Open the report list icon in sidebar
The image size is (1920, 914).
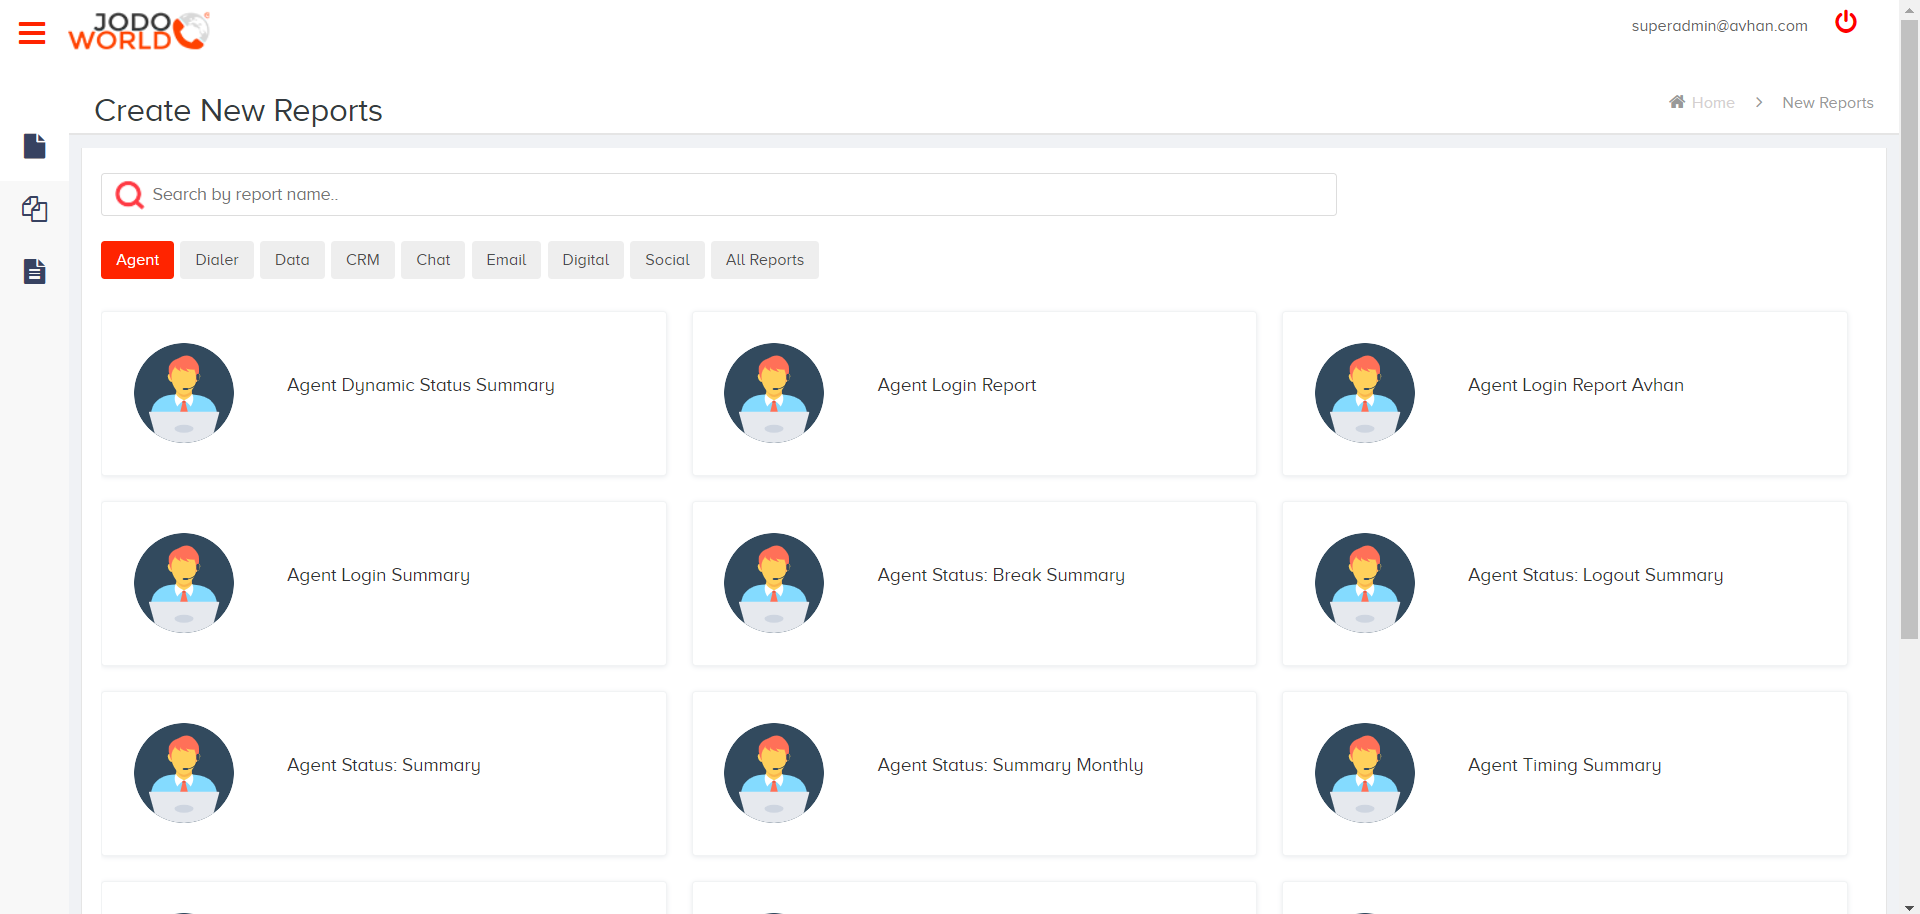click(34, 271)
